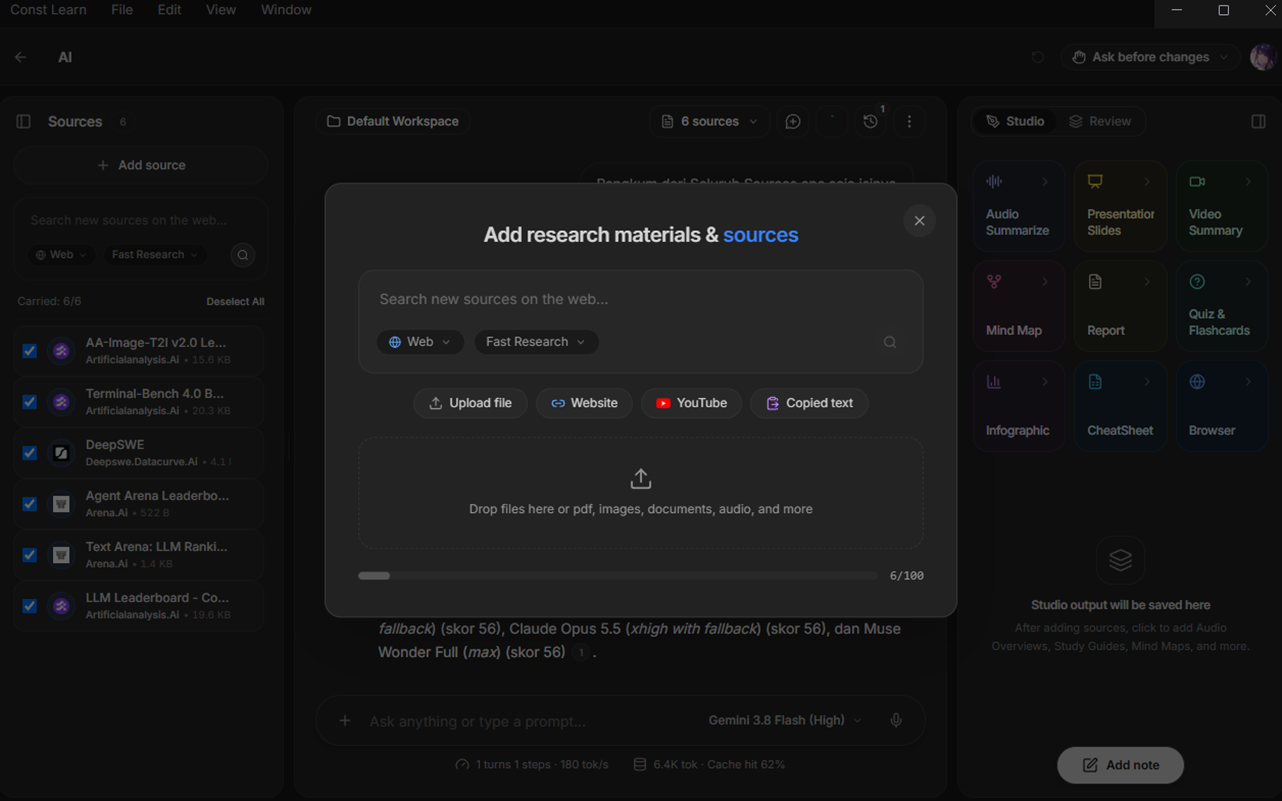Image resolution: width=1282 pixels, height=801 pixels.
Task: Close the Add research materials dialog
Action: click(x=919, y=221)
